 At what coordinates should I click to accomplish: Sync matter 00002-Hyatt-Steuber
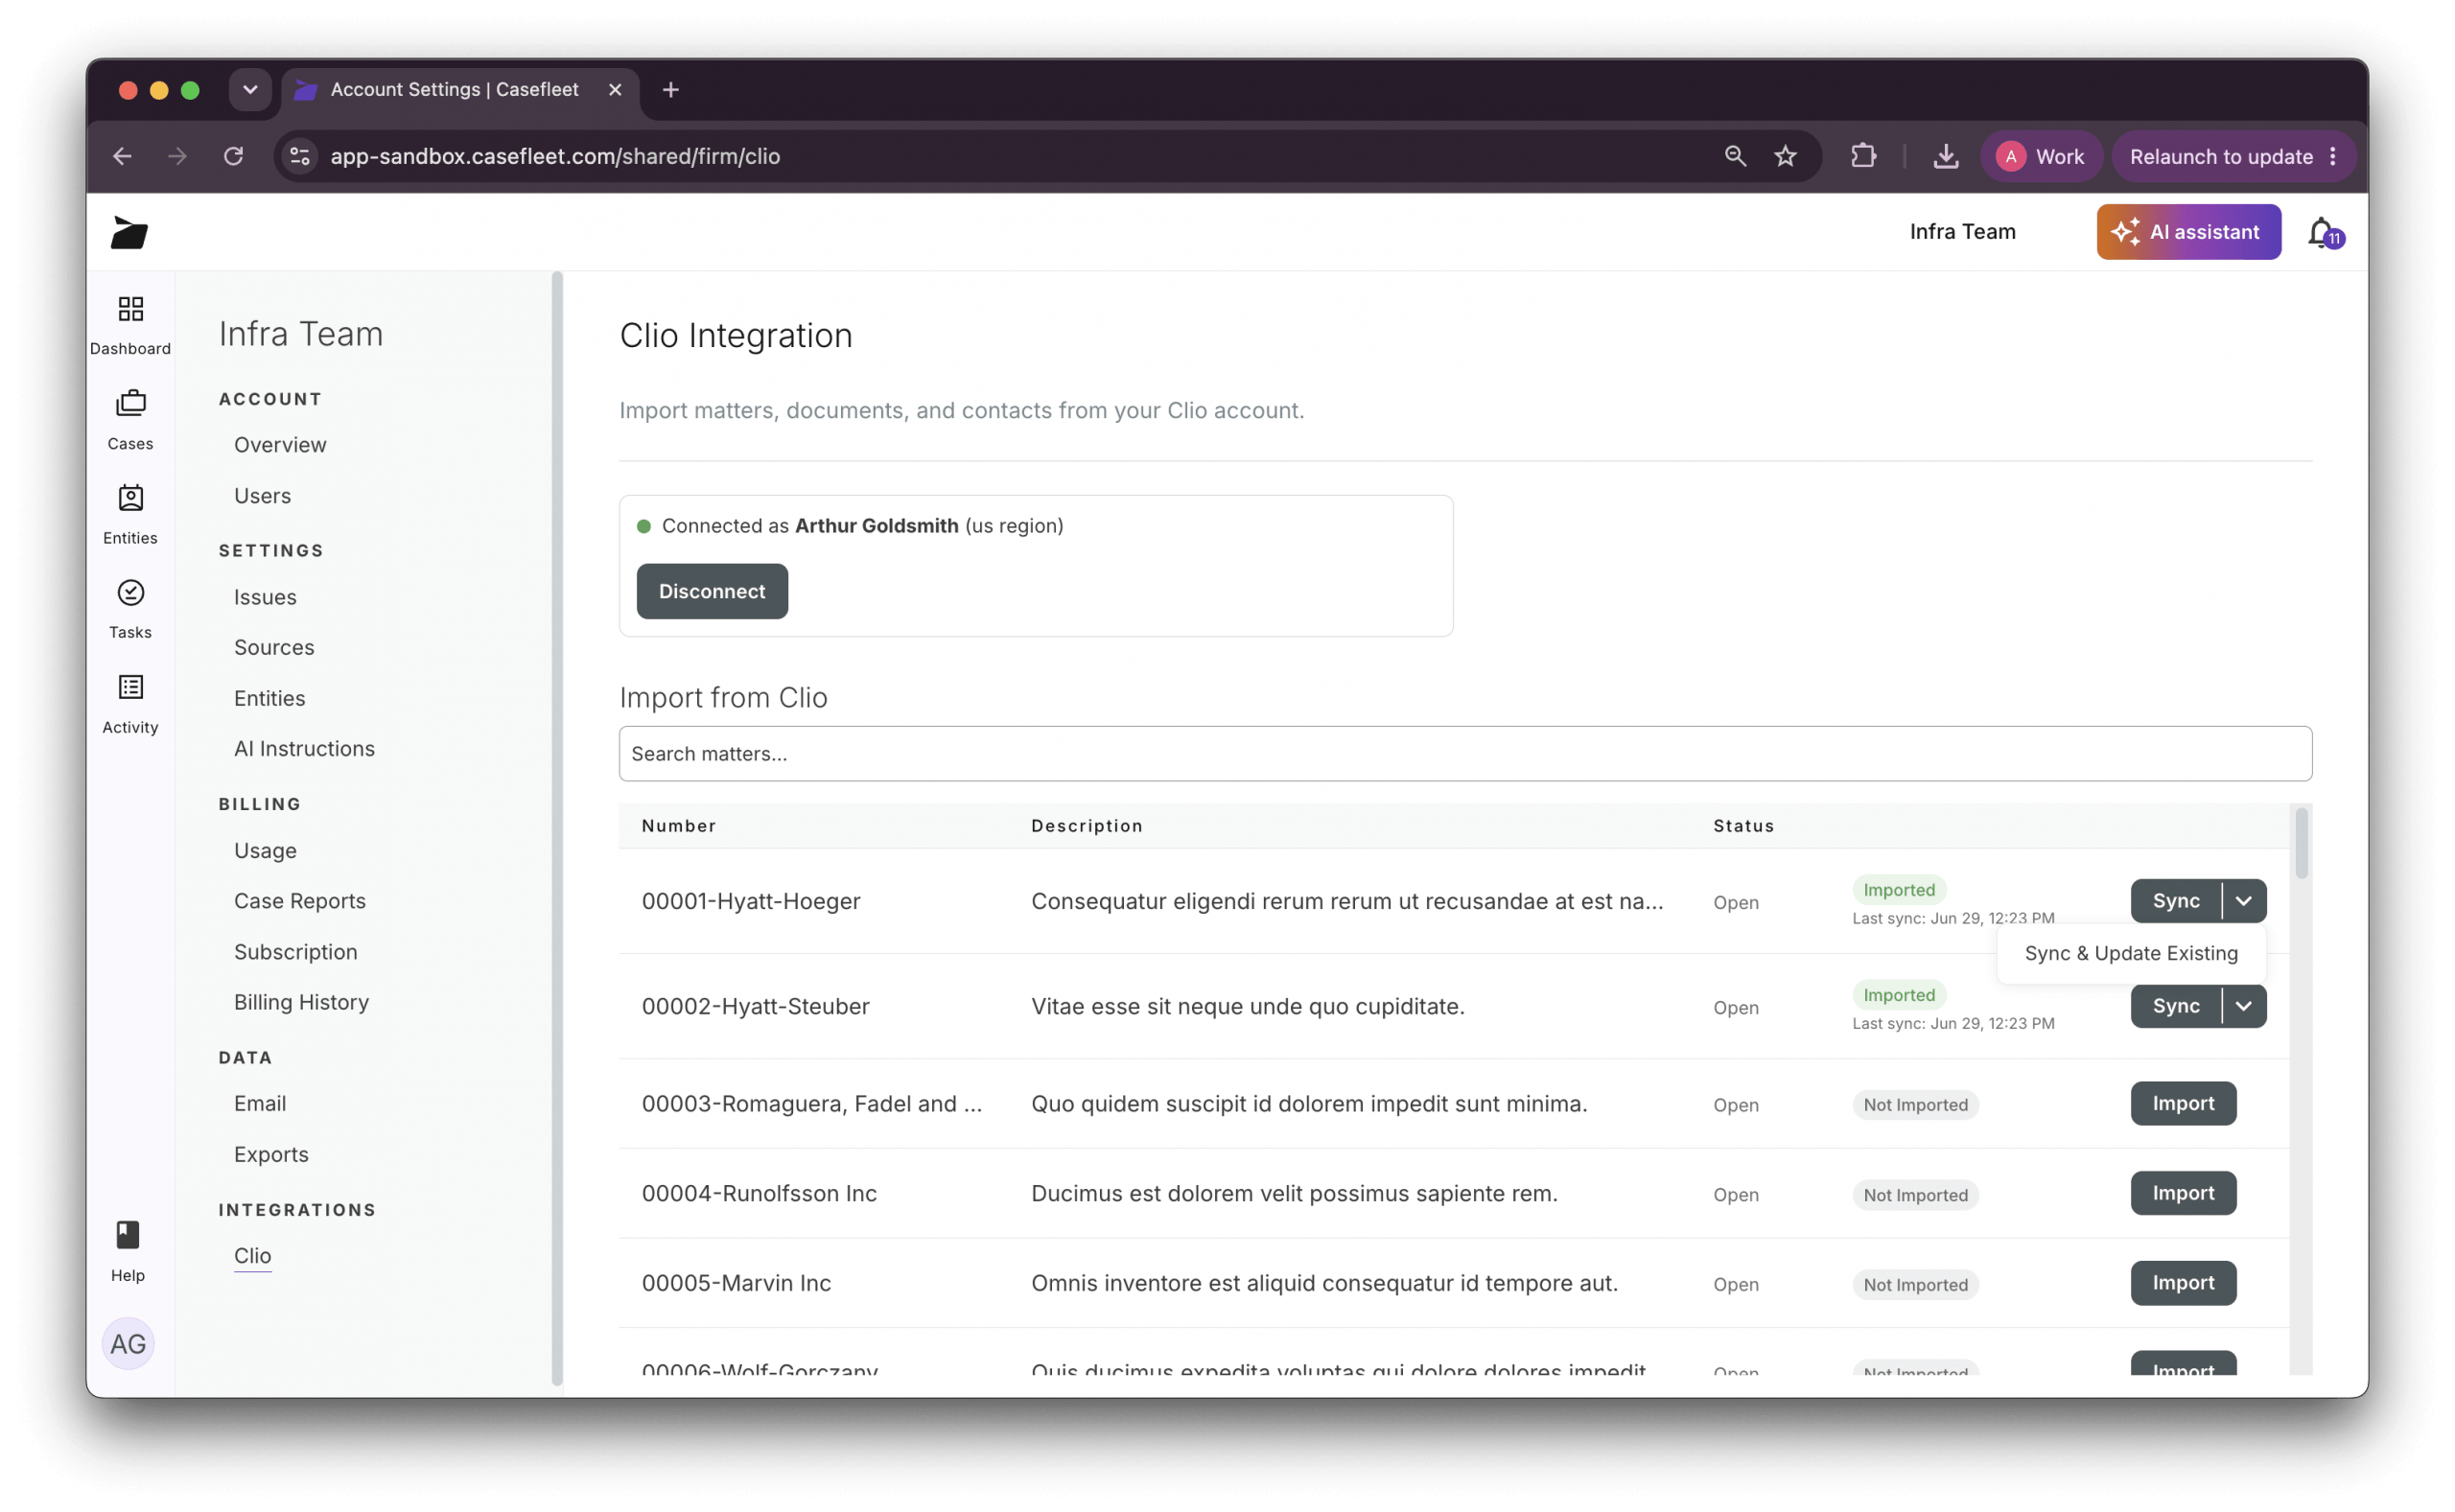coord(2176,1006)
